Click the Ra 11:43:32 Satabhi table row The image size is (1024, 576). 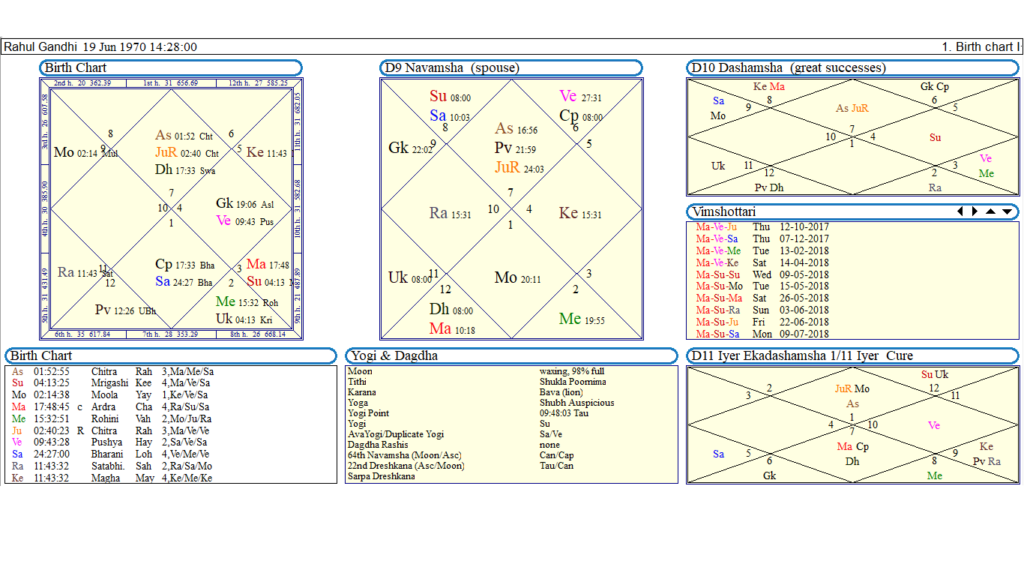point(113,466)
